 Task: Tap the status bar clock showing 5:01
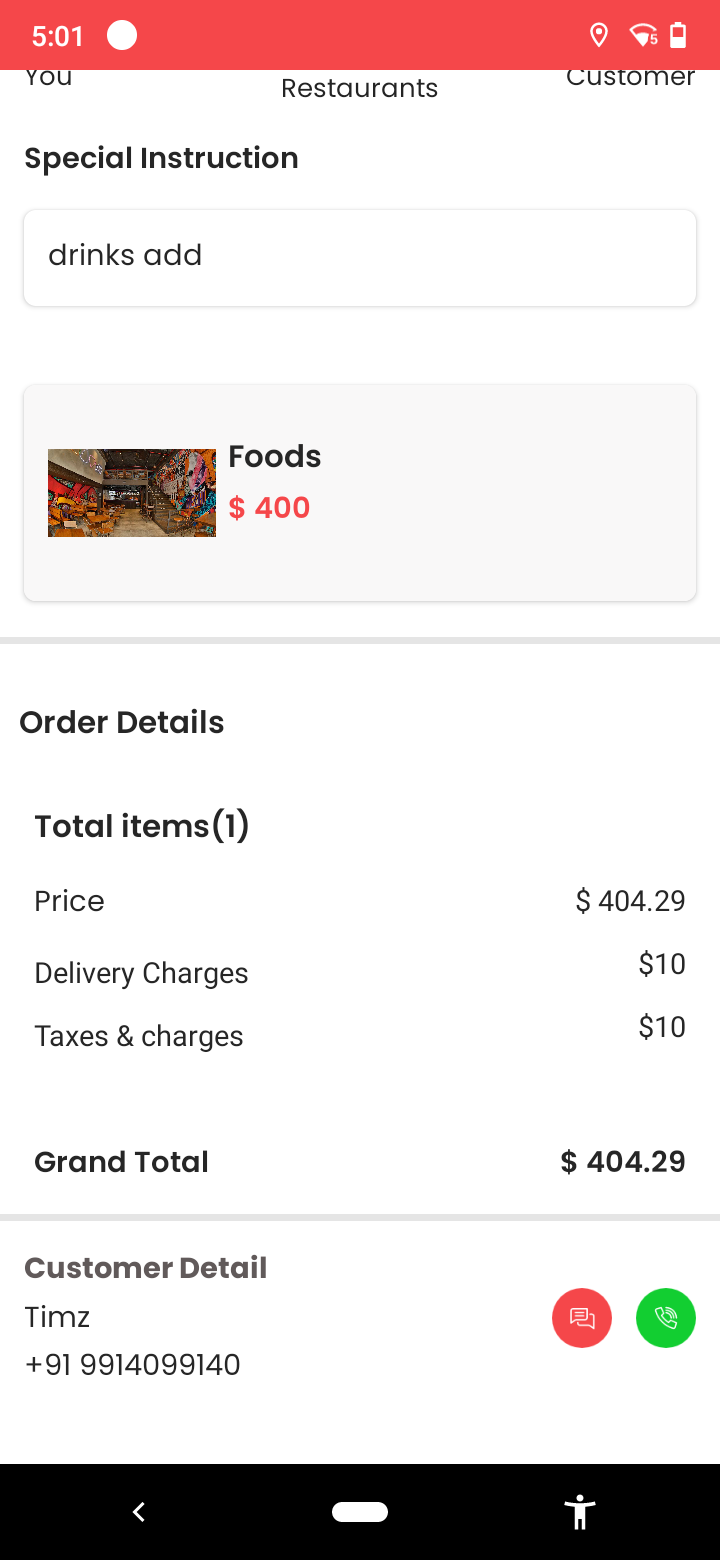58,37
